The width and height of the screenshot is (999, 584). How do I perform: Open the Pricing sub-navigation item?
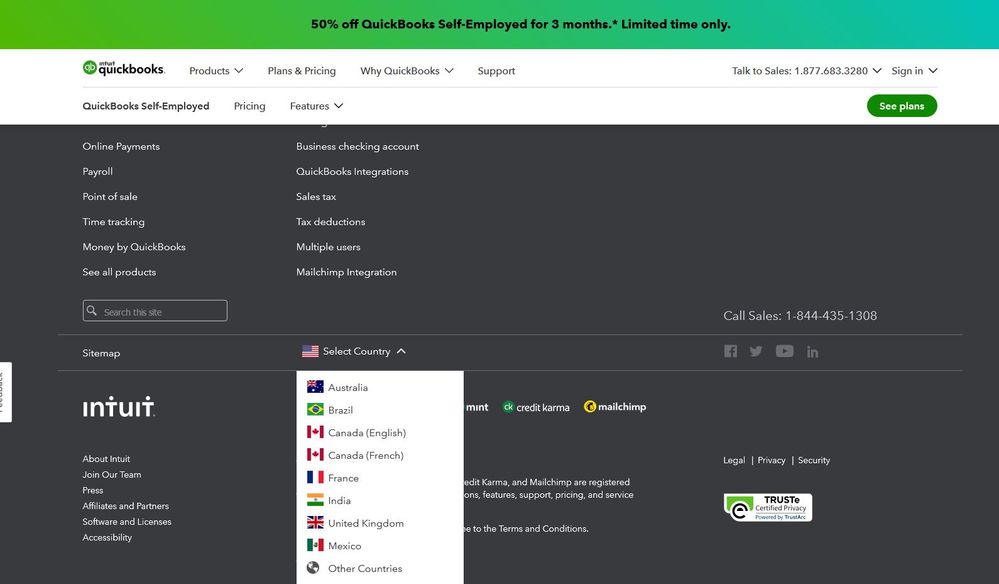coord(250,106)
